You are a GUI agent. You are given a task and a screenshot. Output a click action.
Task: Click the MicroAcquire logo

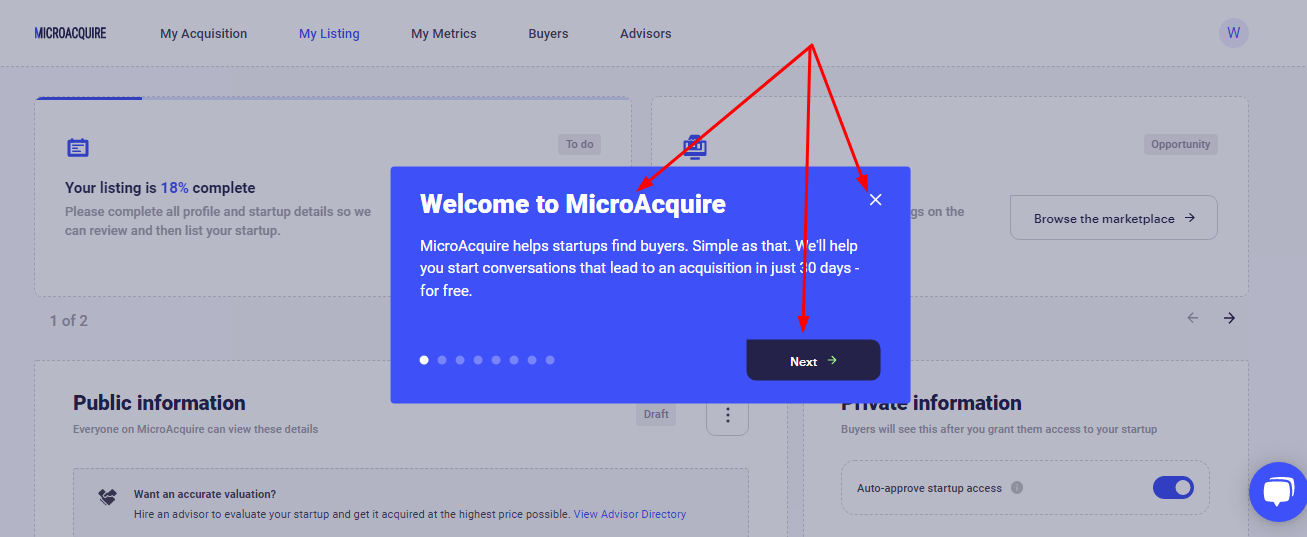pyautogui.click(x=70, y=33)
